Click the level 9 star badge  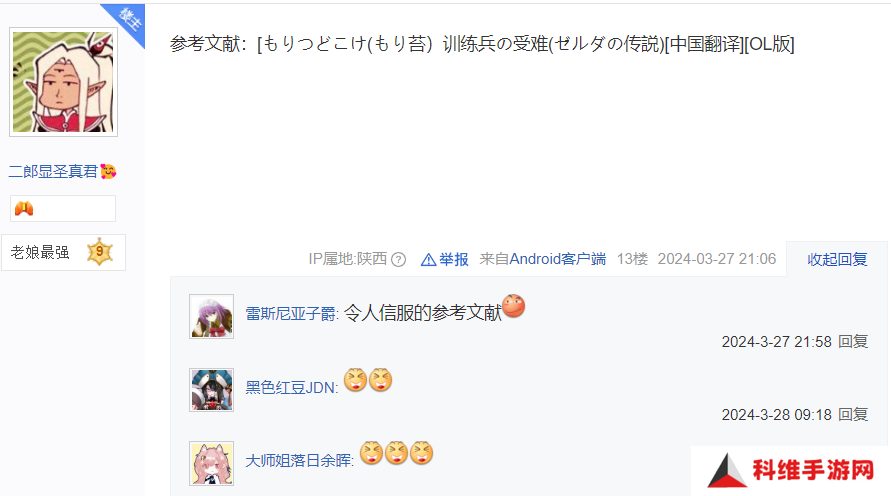99,252
